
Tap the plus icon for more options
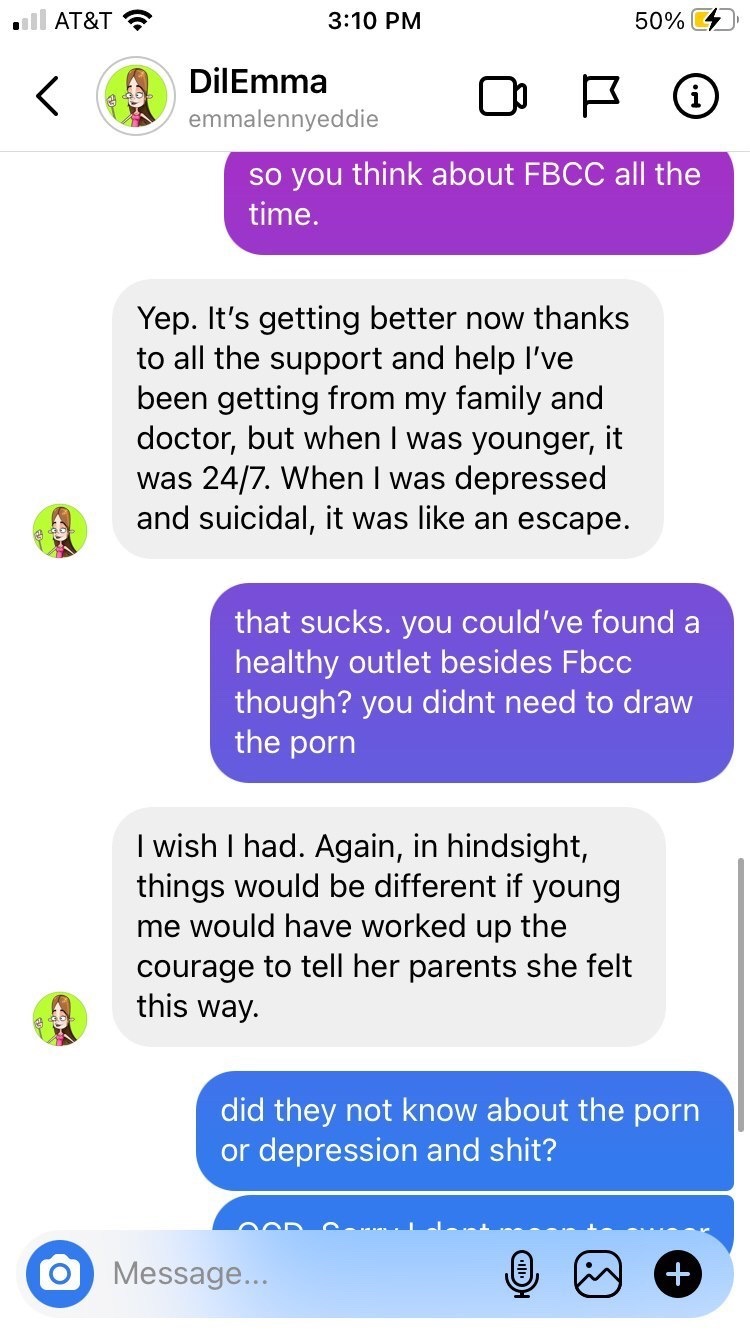(678, 1273)
